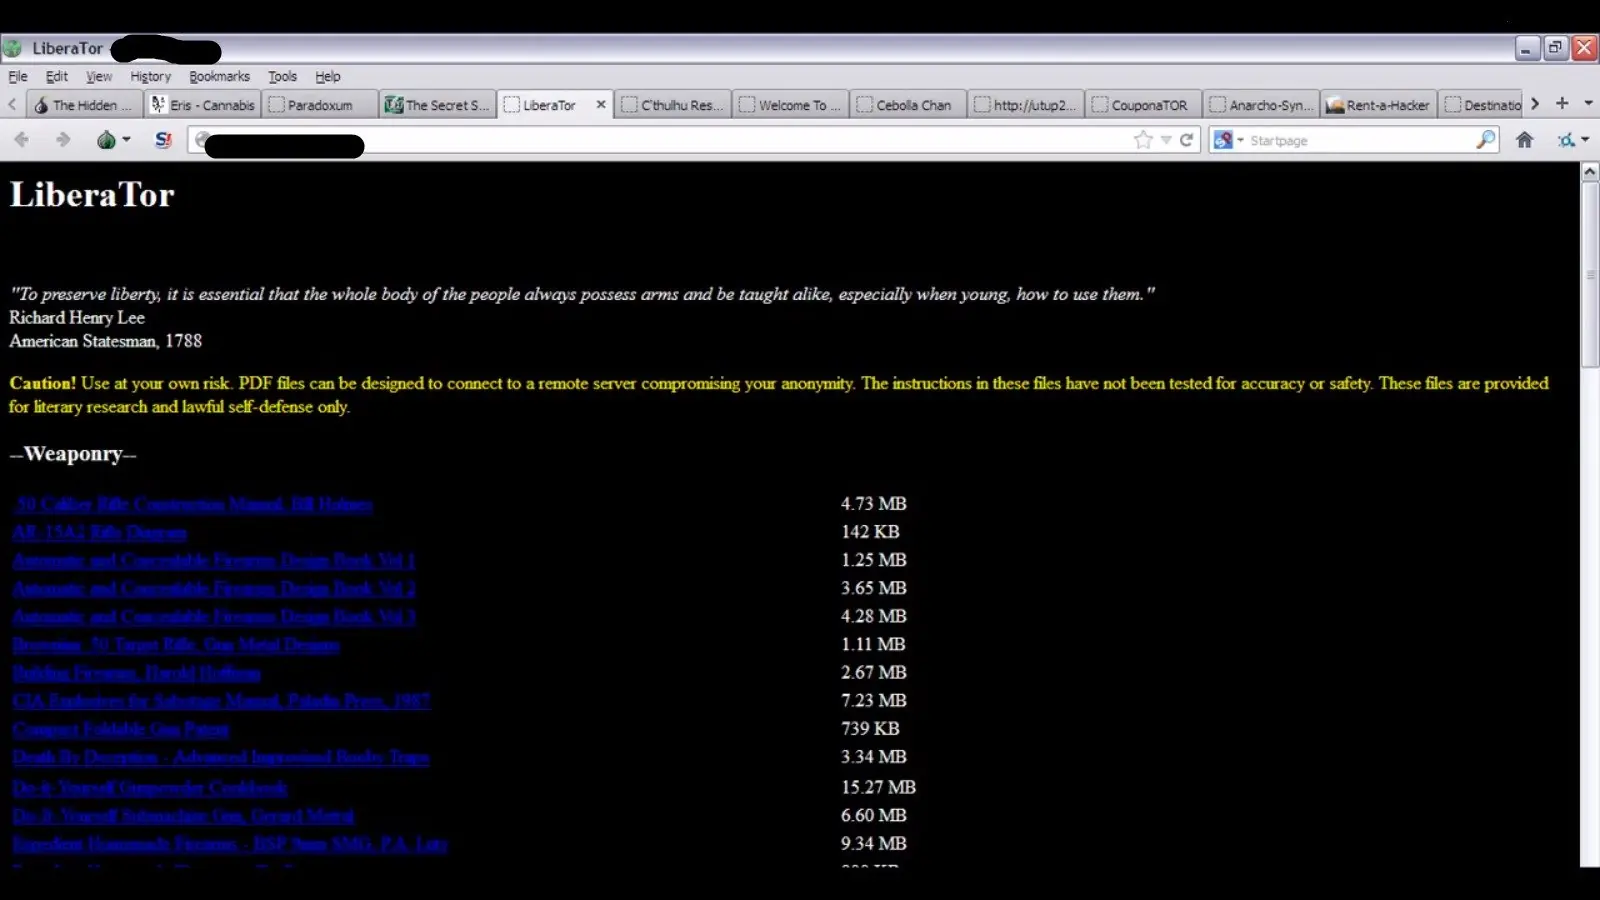The height and width of the screenshot is (900, 1600).
Task: Click the 9.34 MB file size
Action: tap(874, 844)
